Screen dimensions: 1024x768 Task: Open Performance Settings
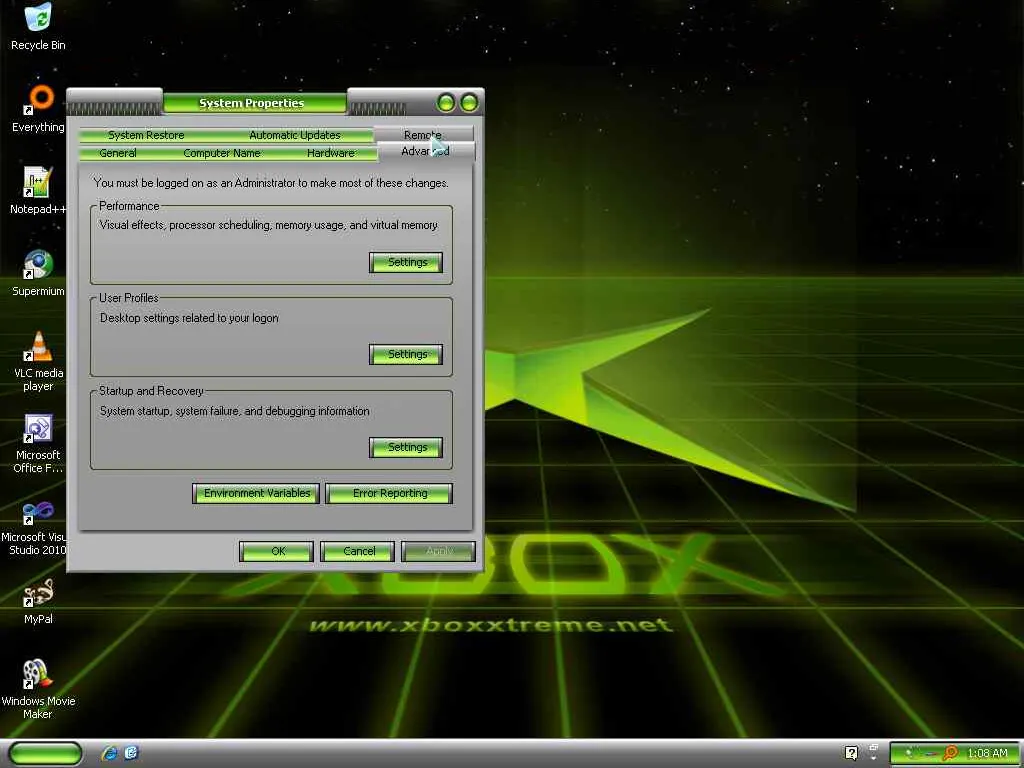(x=406, y=263)
